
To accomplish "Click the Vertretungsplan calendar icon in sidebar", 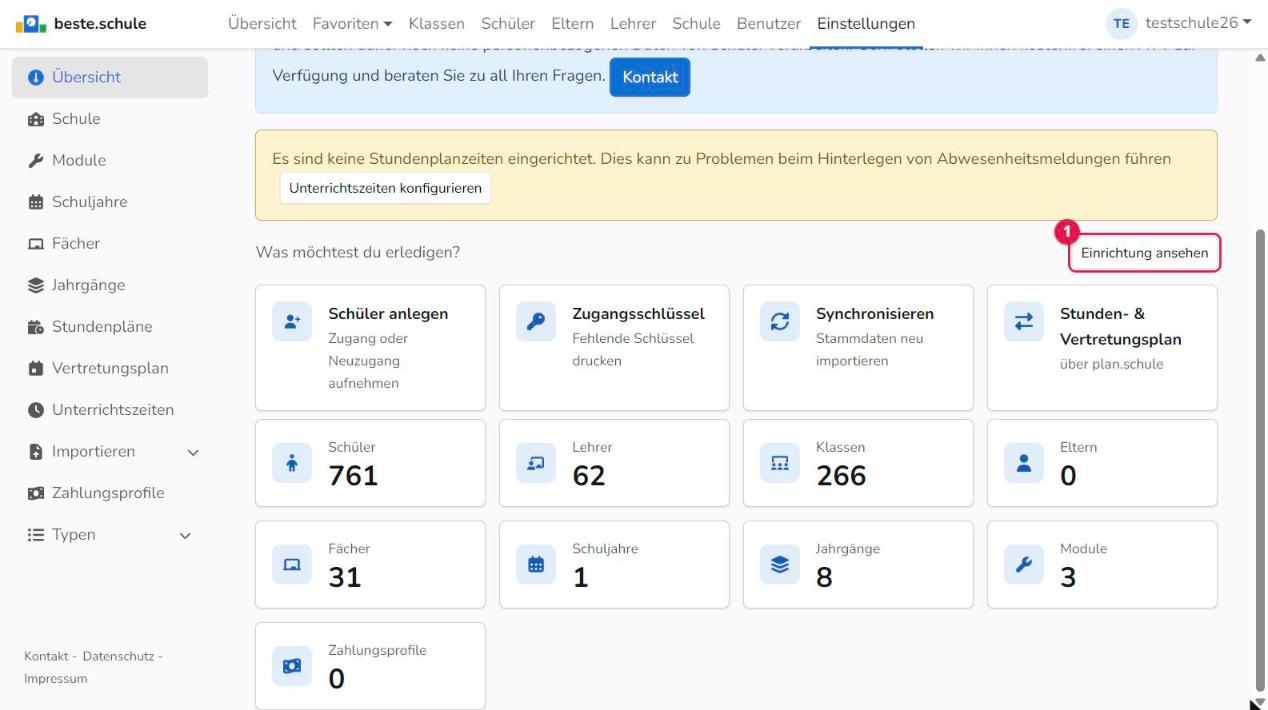I will (36, 368).
